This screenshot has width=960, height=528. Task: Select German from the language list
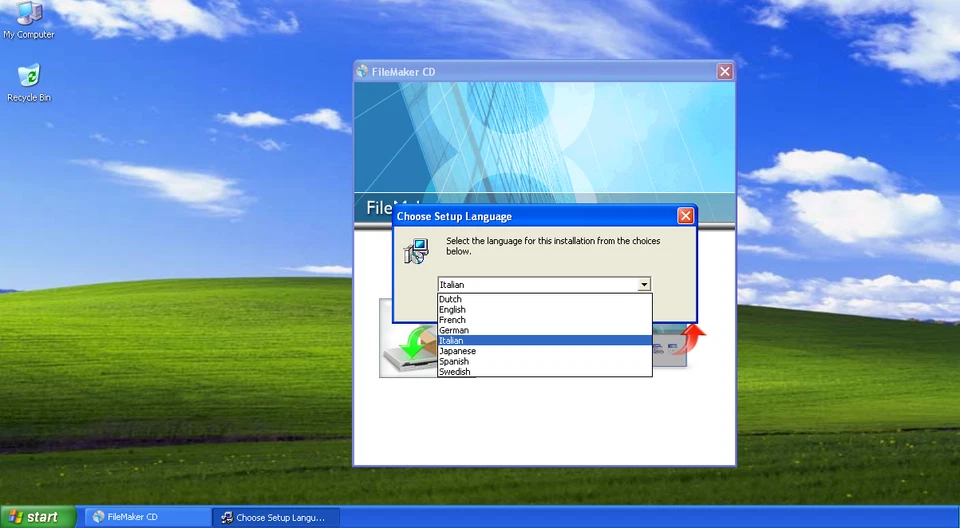pos(545,330)
